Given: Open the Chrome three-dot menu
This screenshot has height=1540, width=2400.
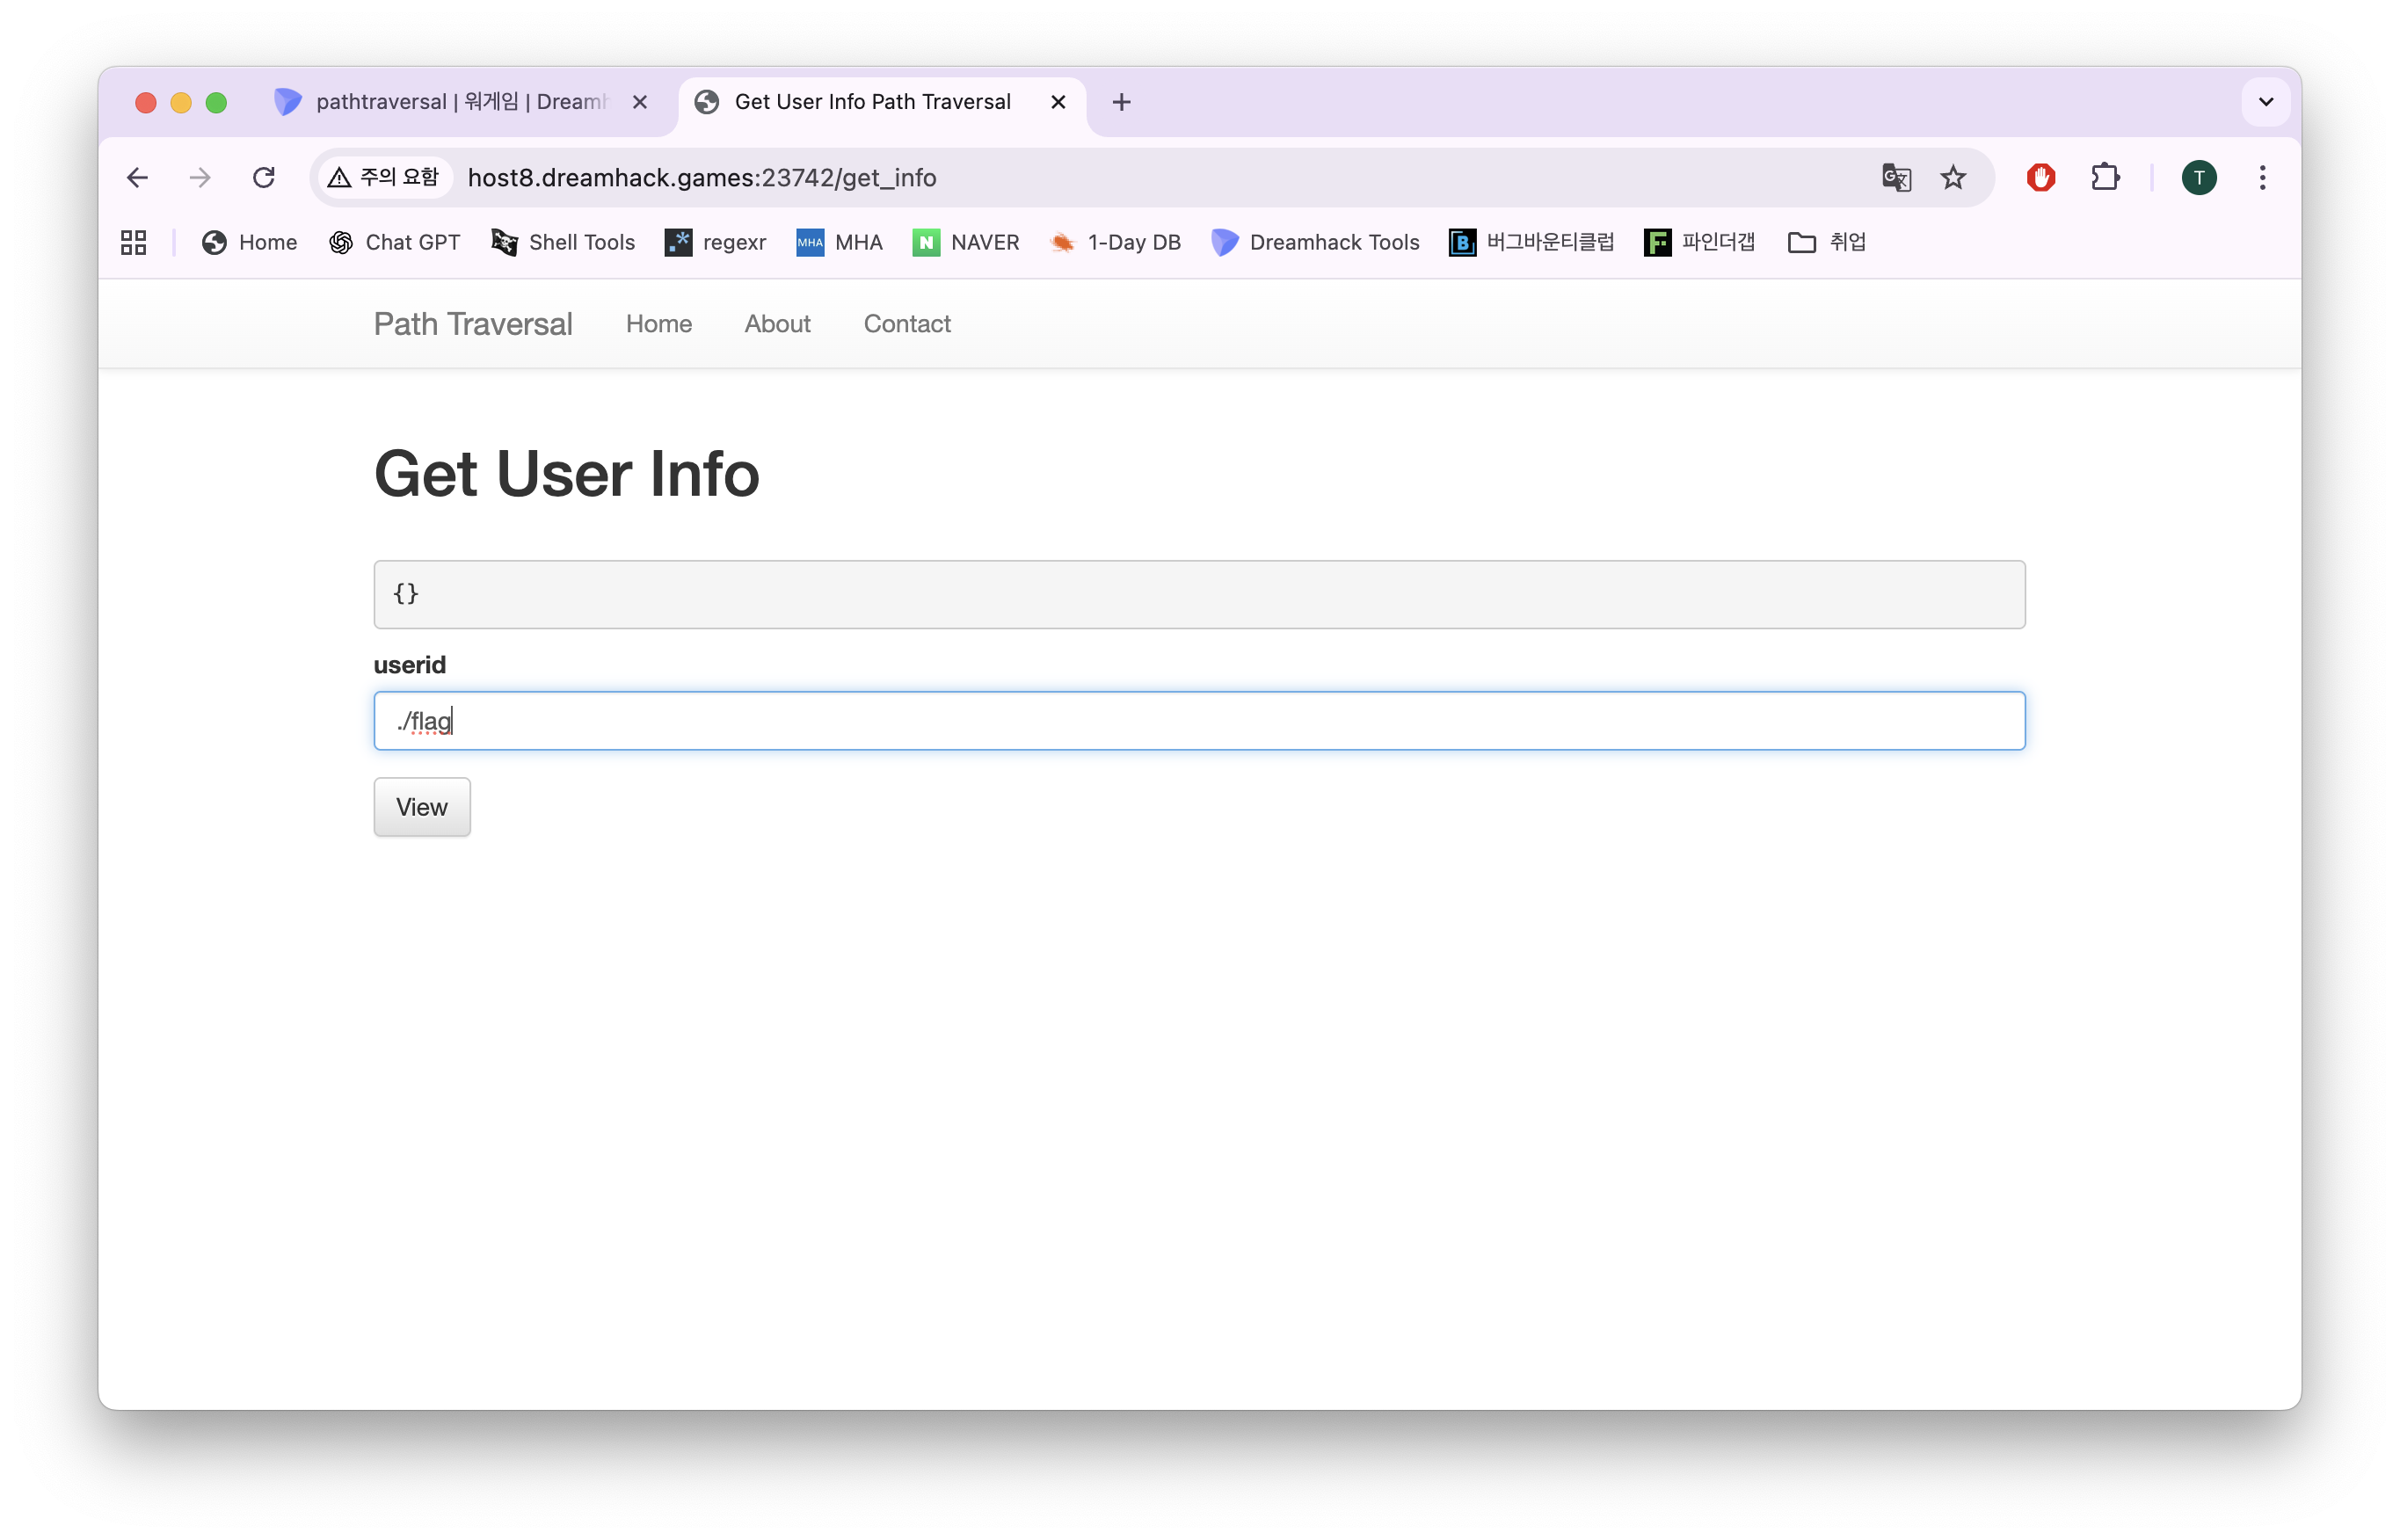Looking at the screenshot, I should 2262,178.
